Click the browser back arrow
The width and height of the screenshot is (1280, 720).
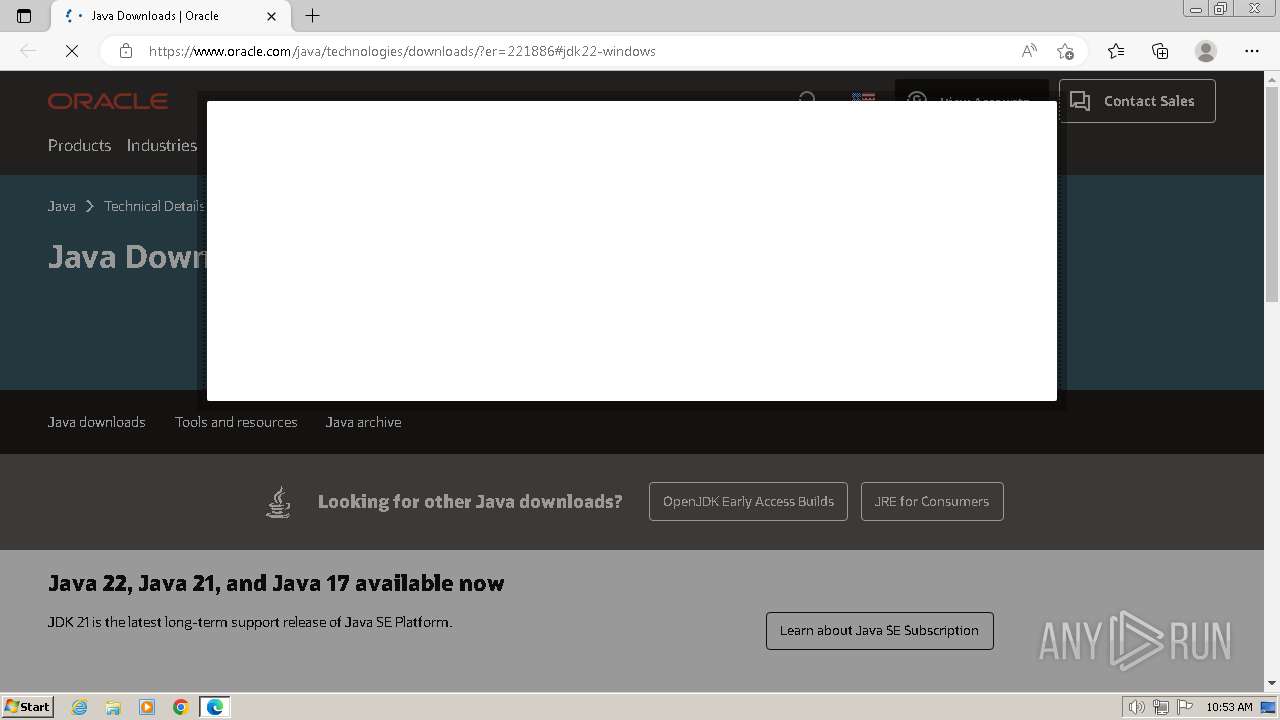point(28,51)
